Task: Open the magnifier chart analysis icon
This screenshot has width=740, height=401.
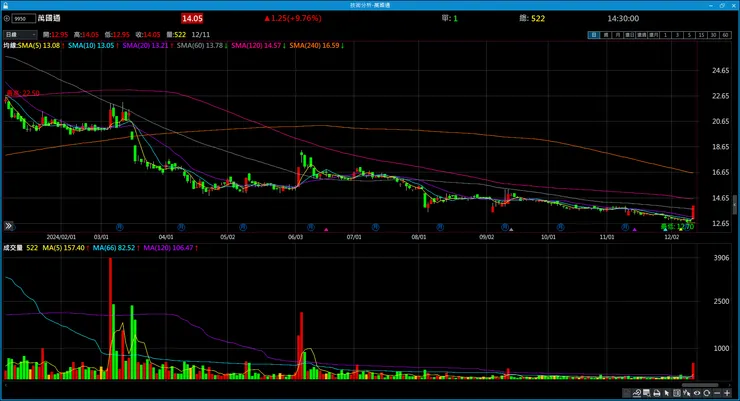Action: coord(637,393)
